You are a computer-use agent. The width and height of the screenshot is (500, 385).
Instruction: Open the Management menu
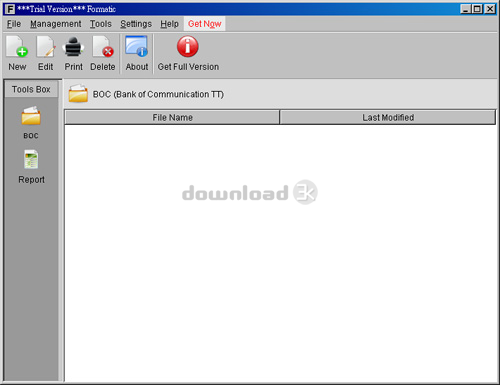[x=56, y=24]
